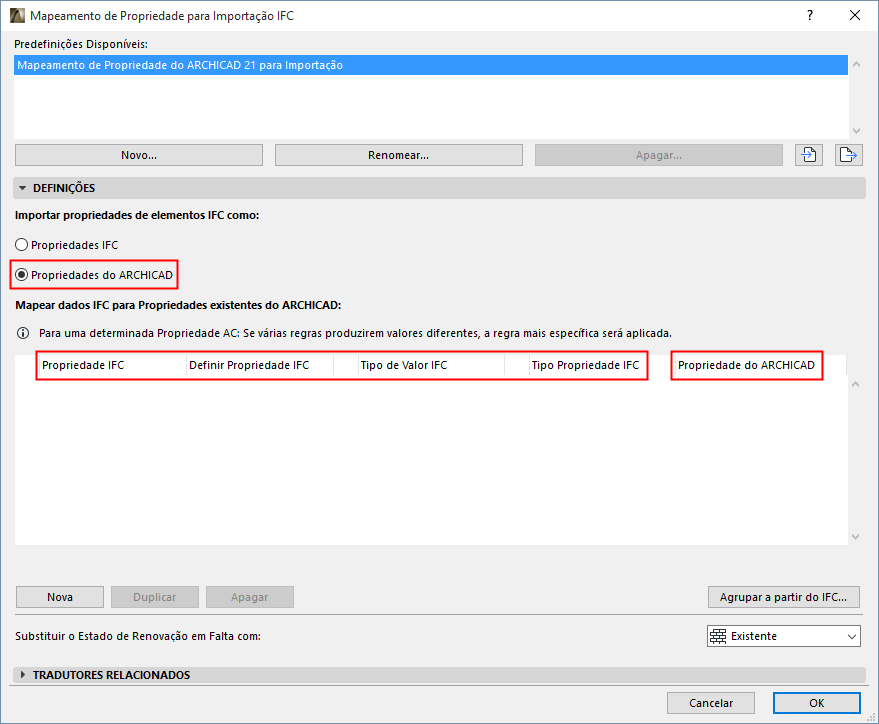Viewport: 879px width, 724px height.
Task: Click the brick icon in Existente dropdown
Action: (x=718, y=636)
